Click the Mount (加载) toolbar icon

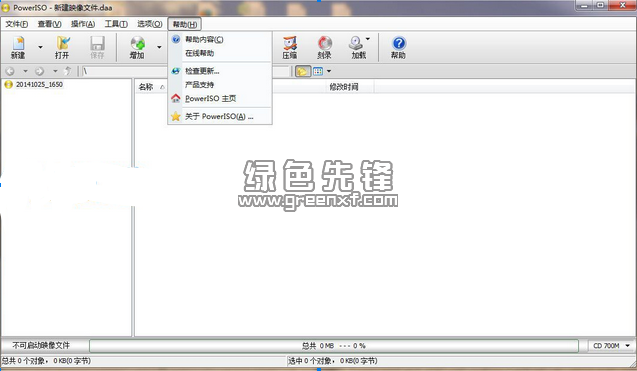(x=358, y=48)
